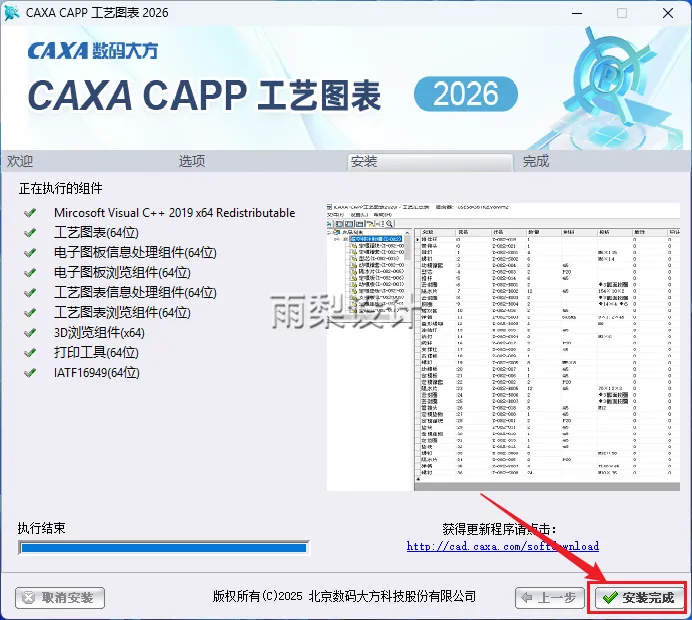
Task: Click the 'Mircosoft Visual C++ 2019 x64 Redistributable' text
Action: [175, 213]
